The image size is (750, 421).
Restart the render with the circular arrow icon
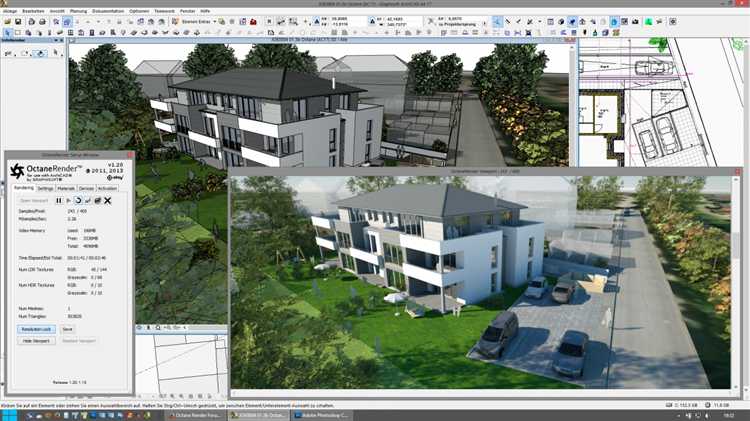[x=78, y=201]
